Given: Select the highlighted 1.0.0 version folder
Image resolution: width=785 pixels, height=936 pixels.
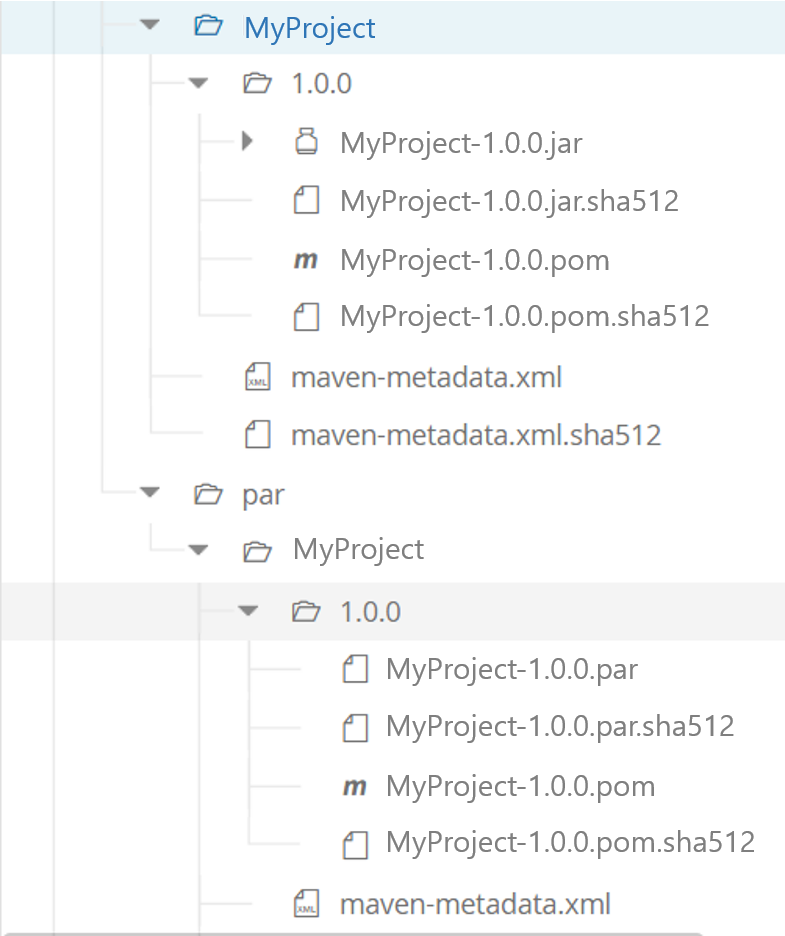Looking at the screenshot, I should (369, 610).
